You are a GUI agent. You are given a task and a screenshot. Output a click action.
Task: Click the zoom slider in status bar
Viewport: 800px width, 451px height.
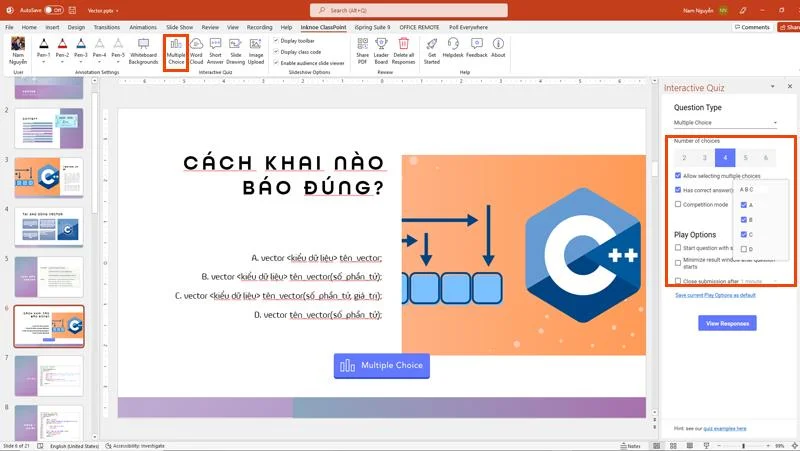tap(743, 446)
